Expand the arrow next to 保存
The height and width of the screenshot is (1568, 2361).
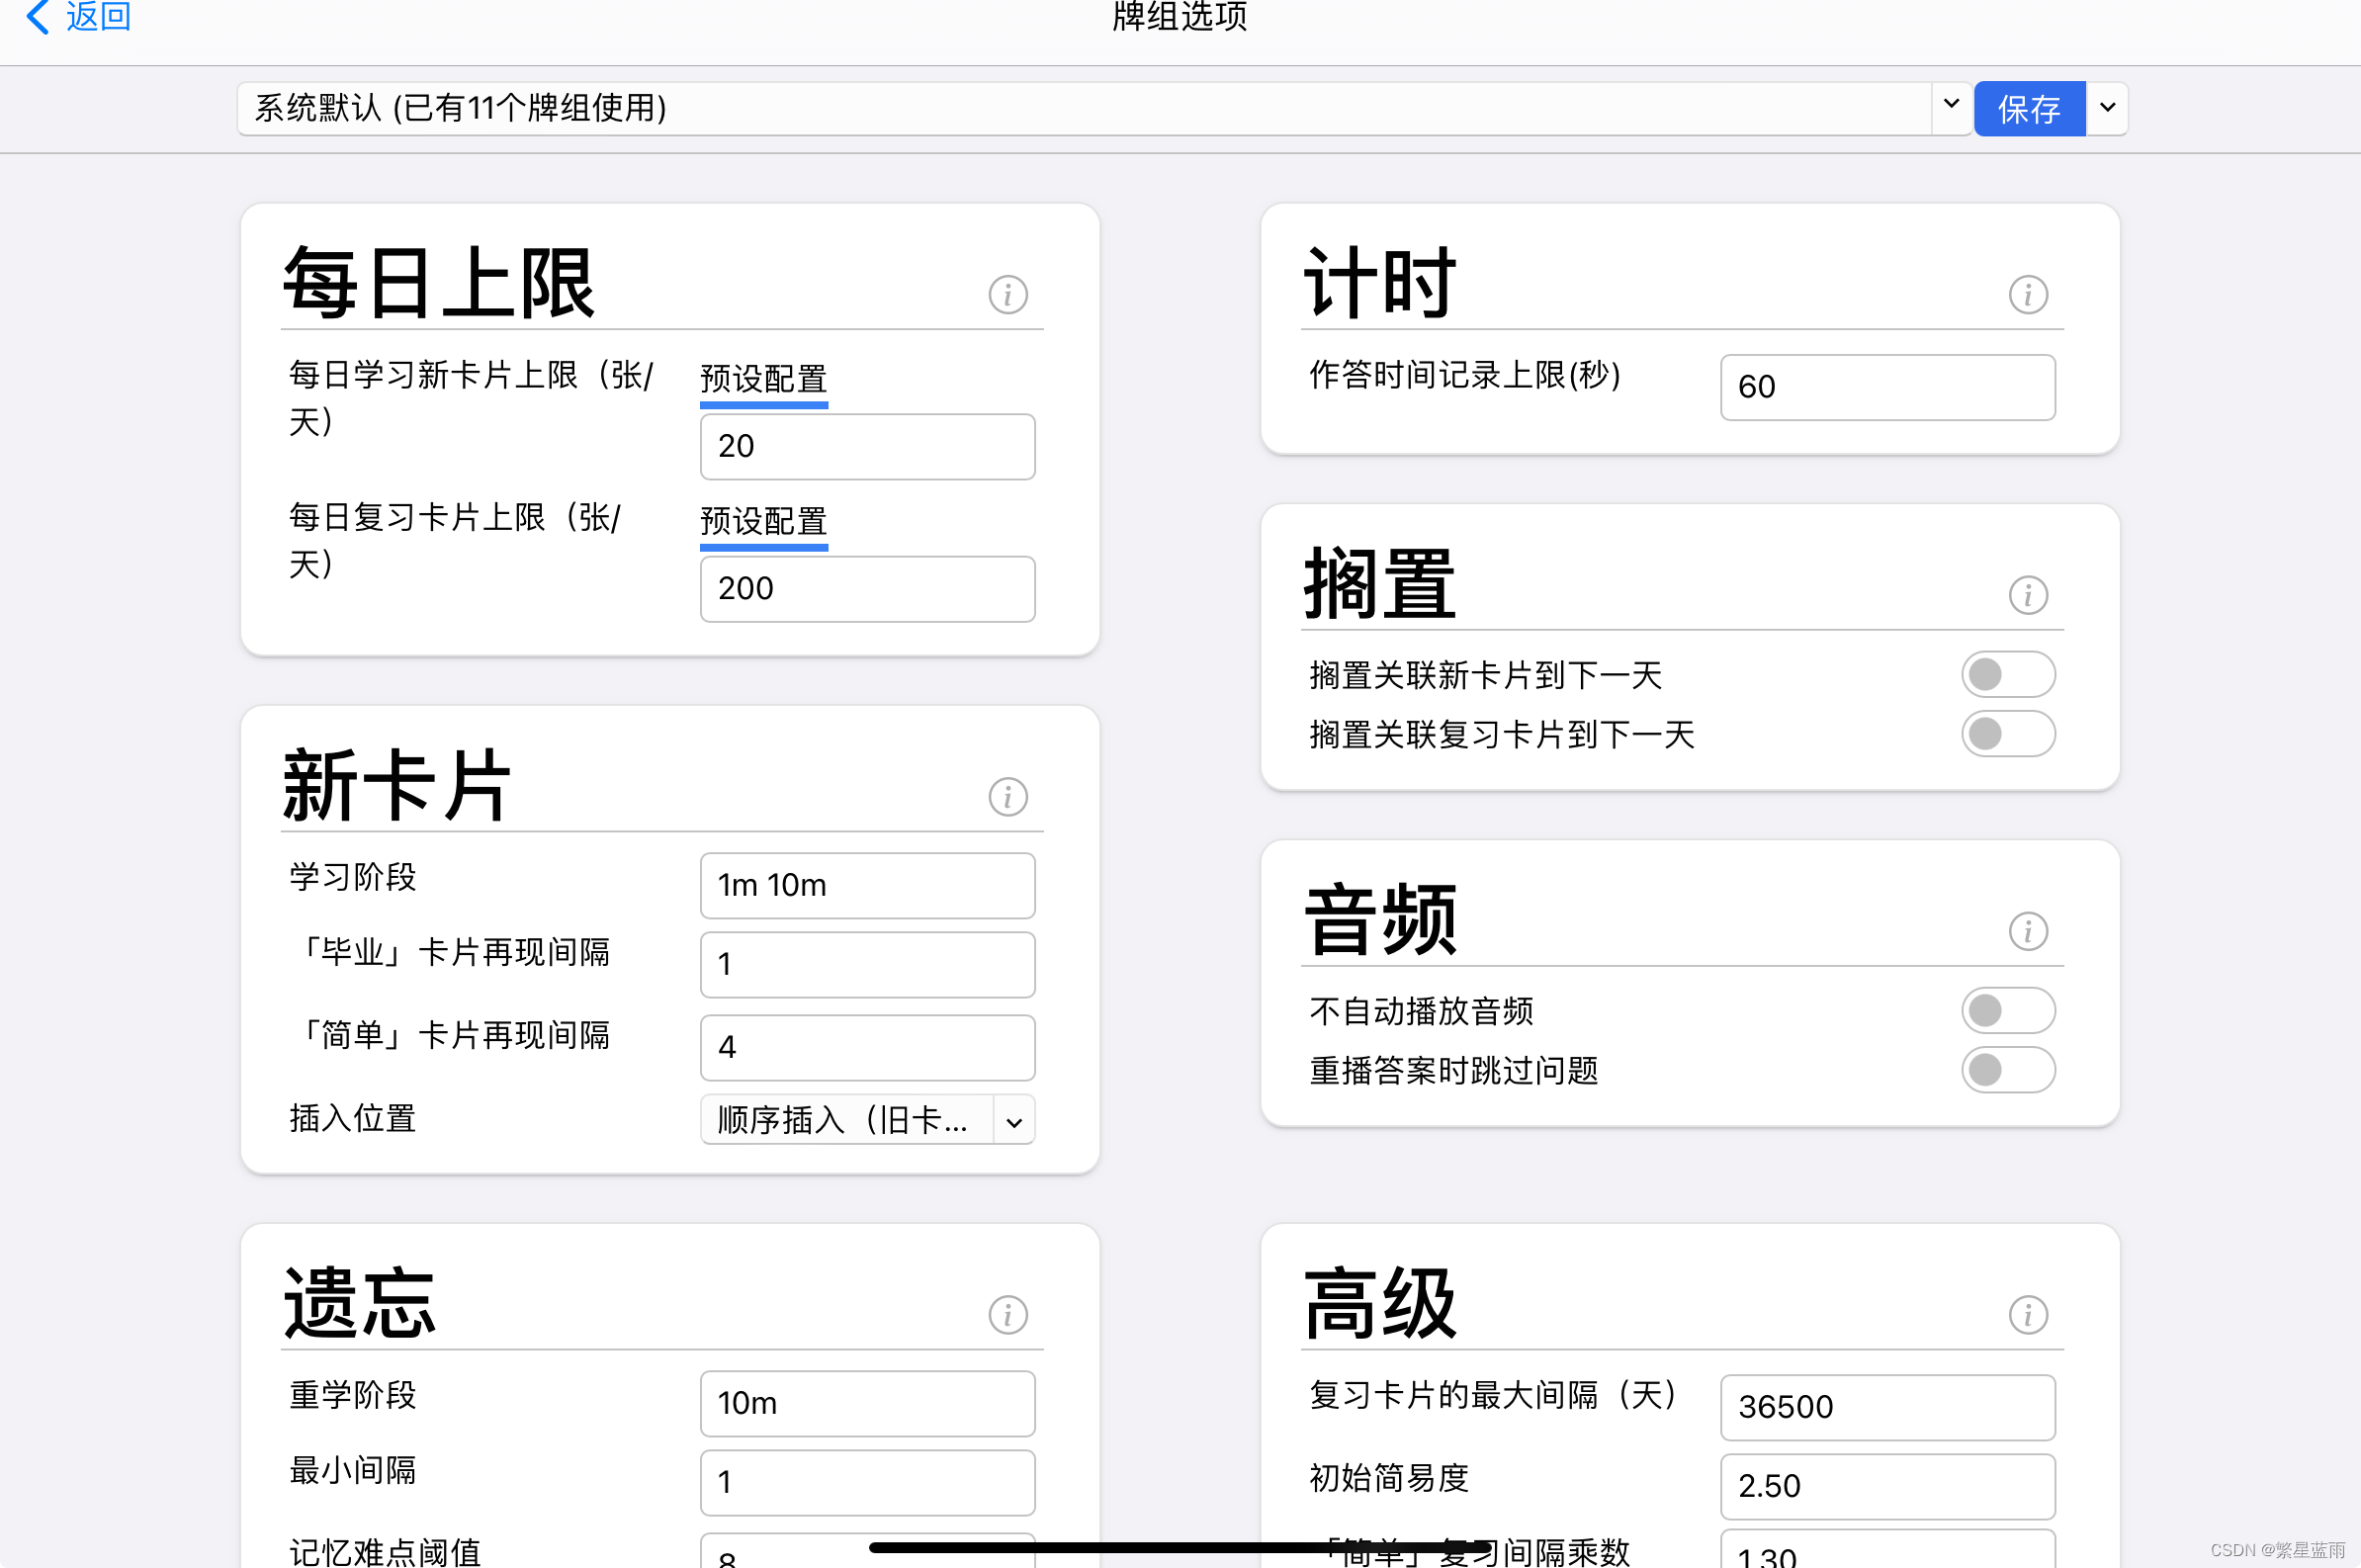2107,108
